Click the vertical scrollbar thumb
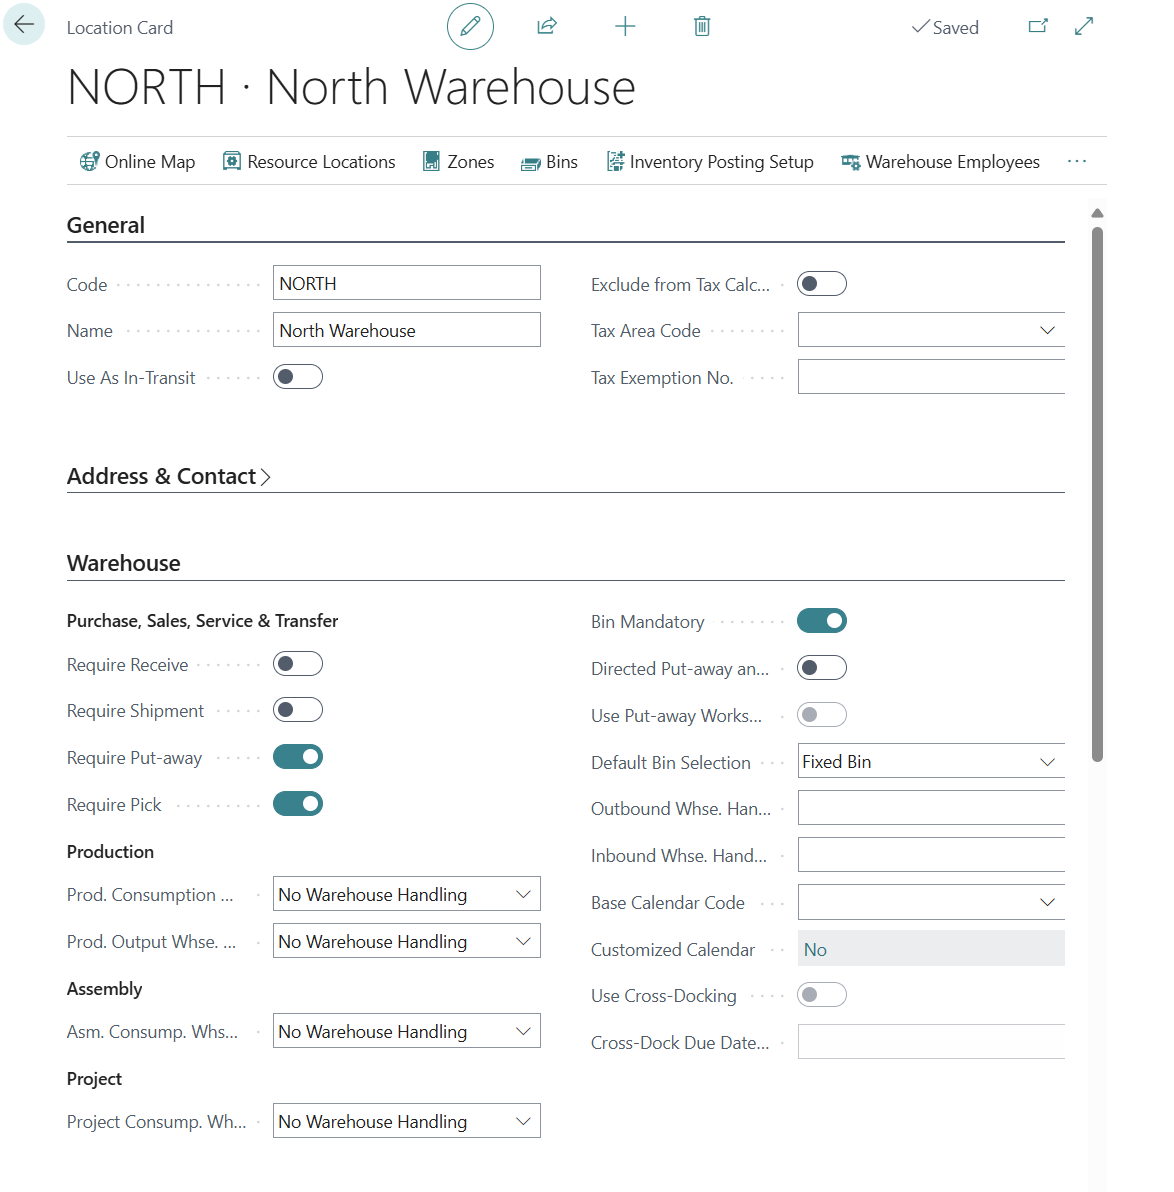 (x=1097, y=494)
